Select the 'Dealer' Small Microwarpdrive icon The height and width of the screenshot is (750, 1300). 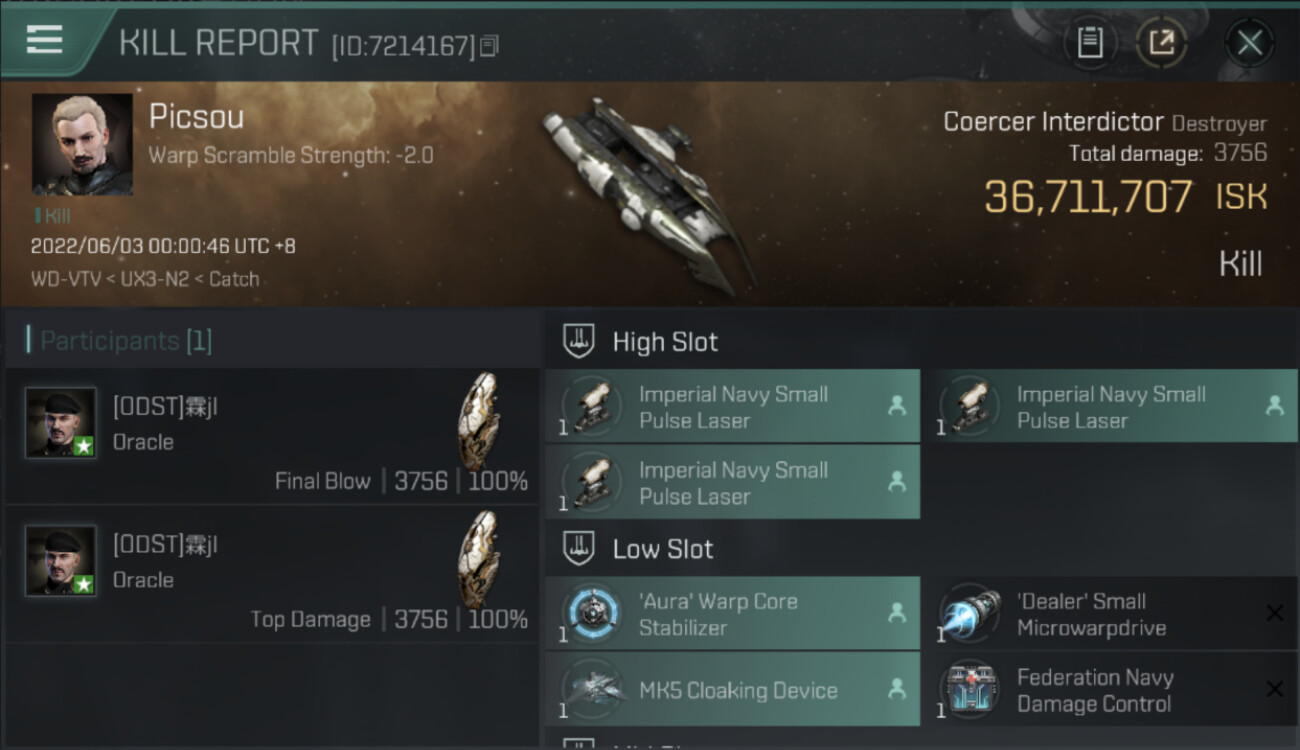click(970, 614)
